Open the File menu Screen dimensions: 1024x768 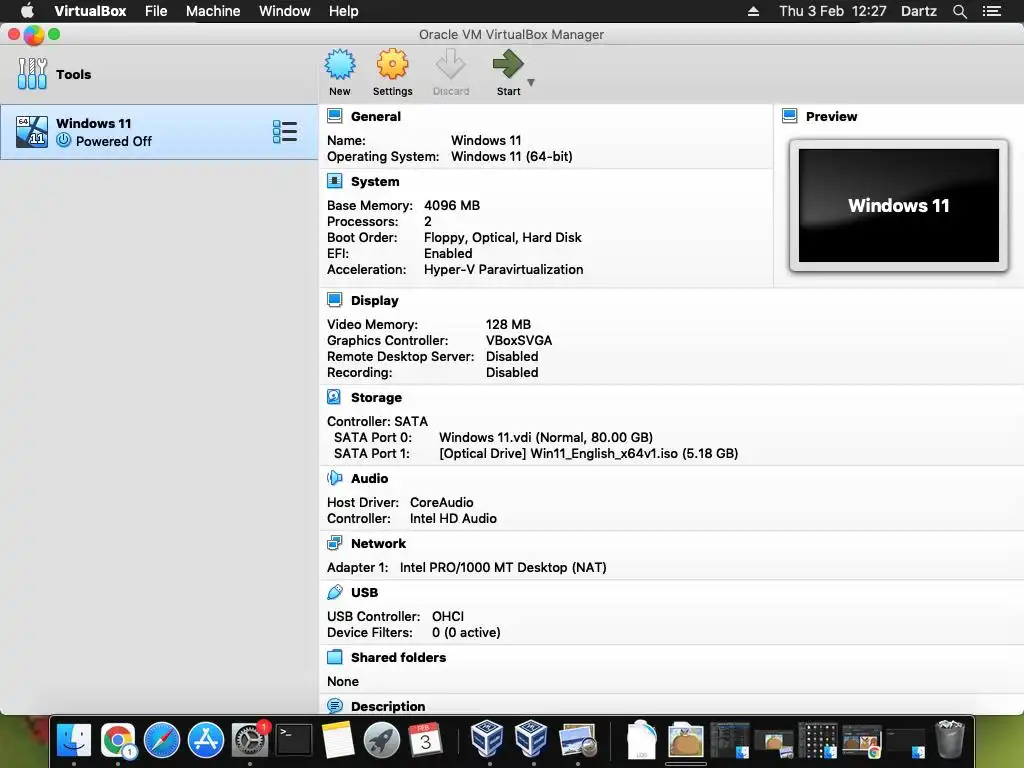(156, 11)
